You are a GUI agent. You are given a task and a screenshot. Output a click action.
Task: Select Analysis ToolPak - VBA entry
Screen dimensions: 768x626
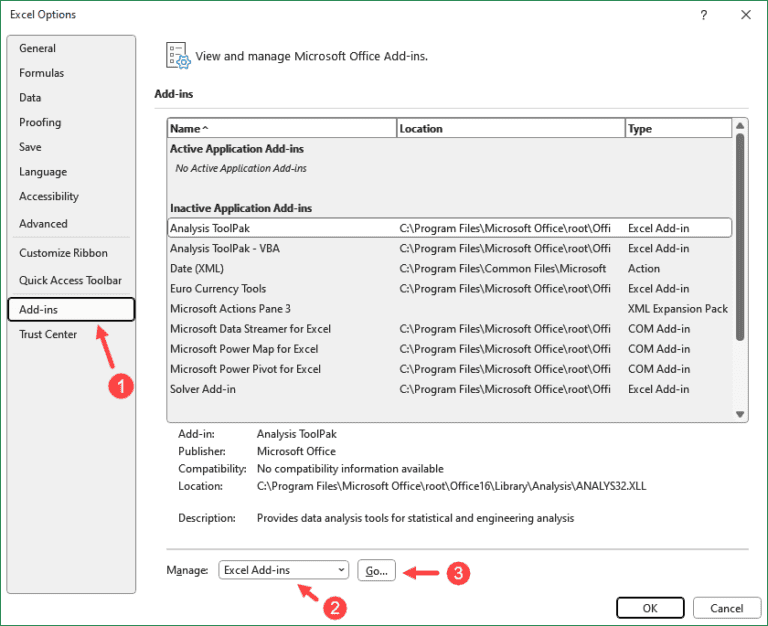coord(225,248)
